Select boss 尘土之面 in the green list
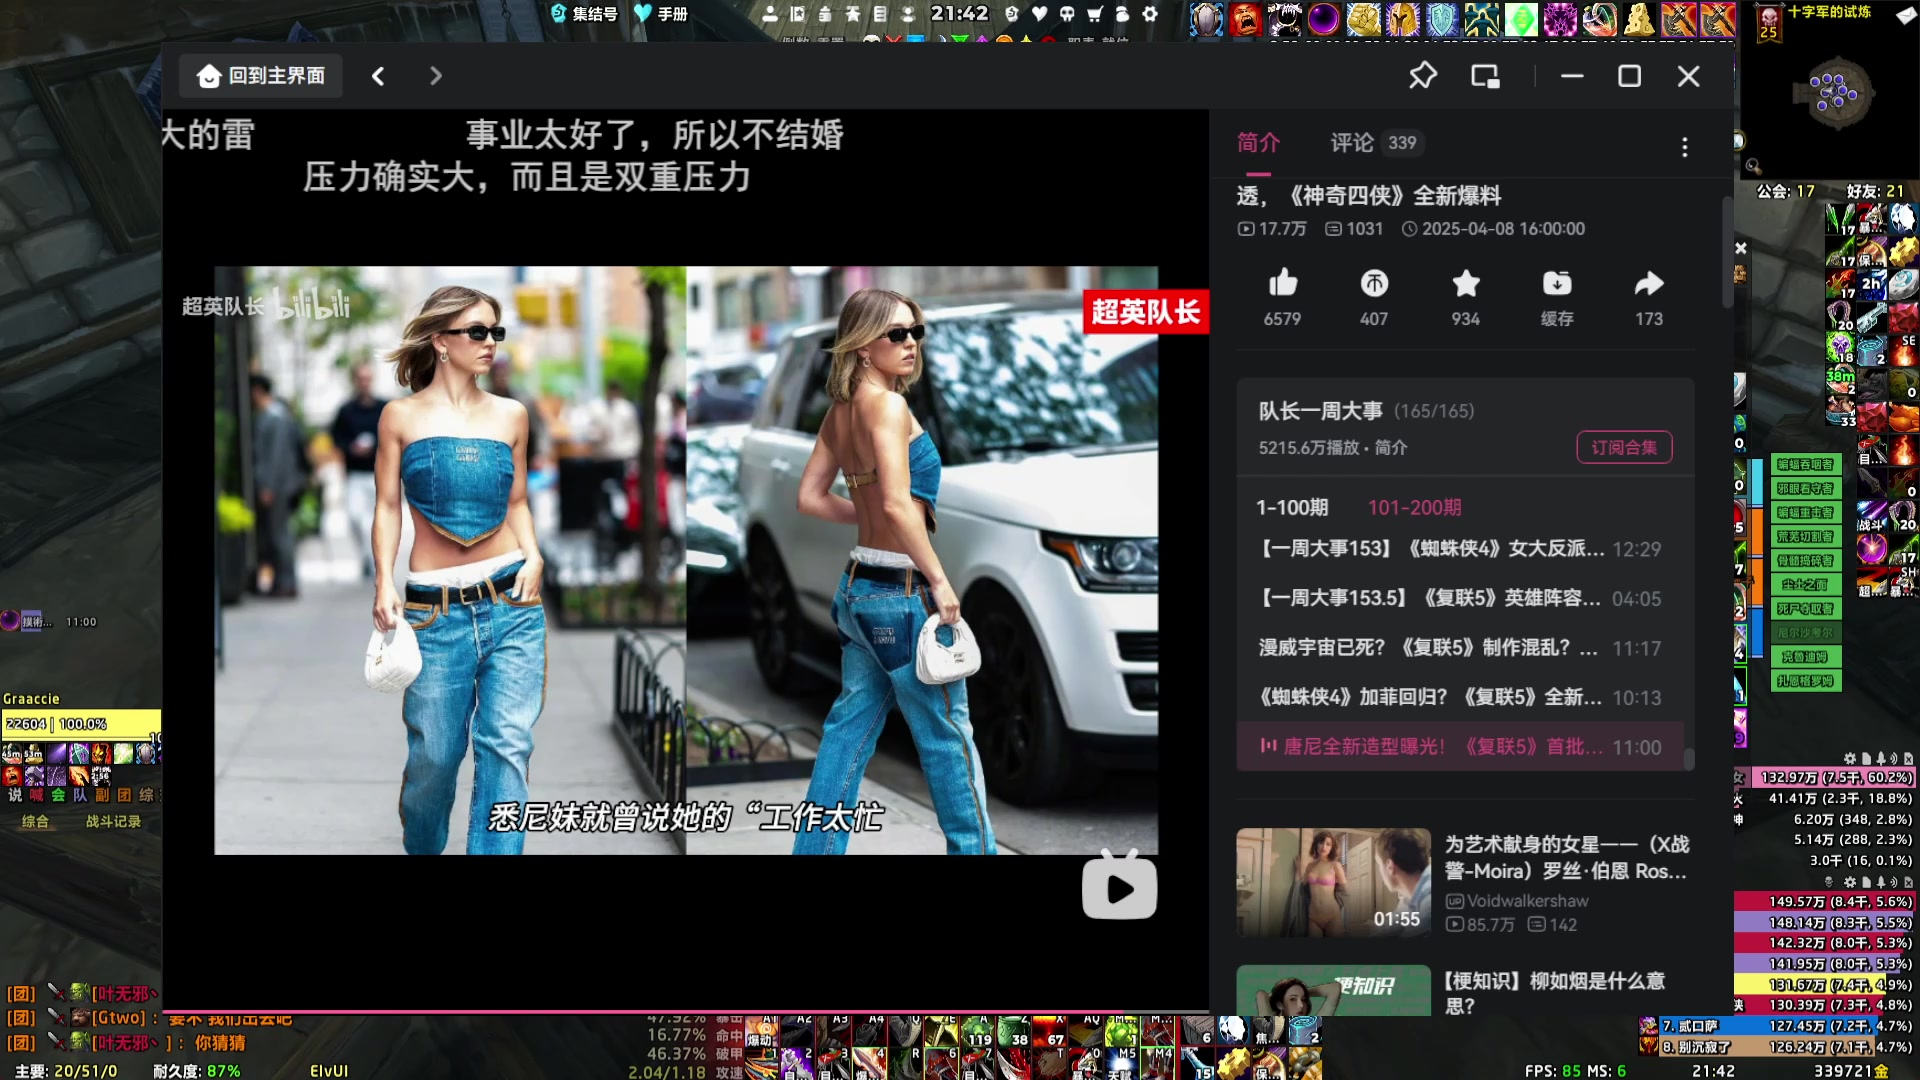 click(x=1806, y=585)
